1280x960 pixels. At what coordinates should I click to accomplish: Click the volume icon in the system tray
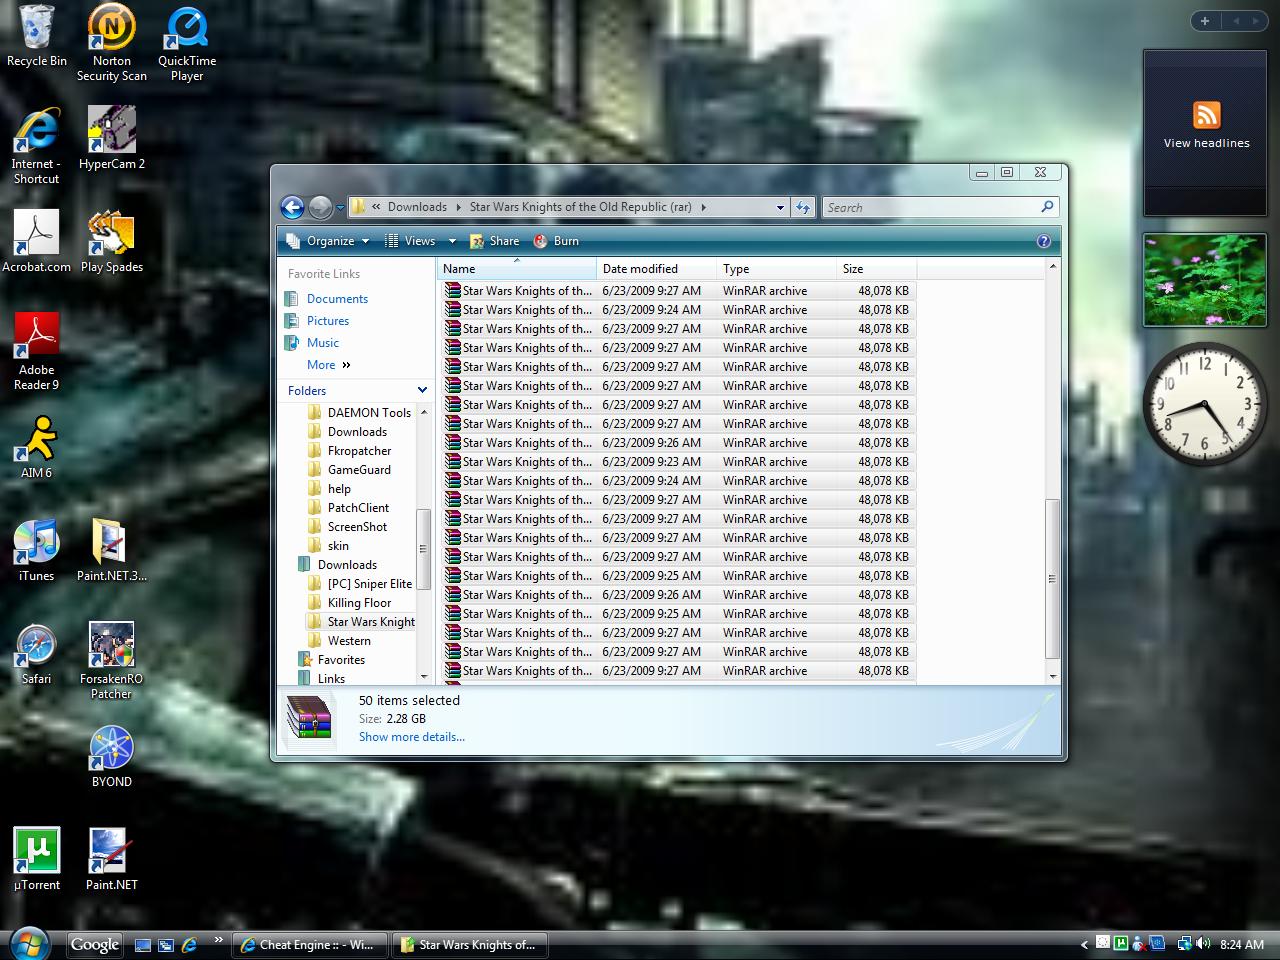[1202, 943]
